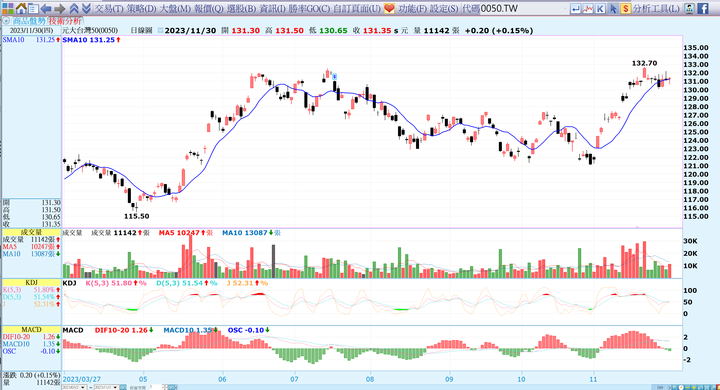Click the MACD10 1.35 label

(x=191, y=330)
